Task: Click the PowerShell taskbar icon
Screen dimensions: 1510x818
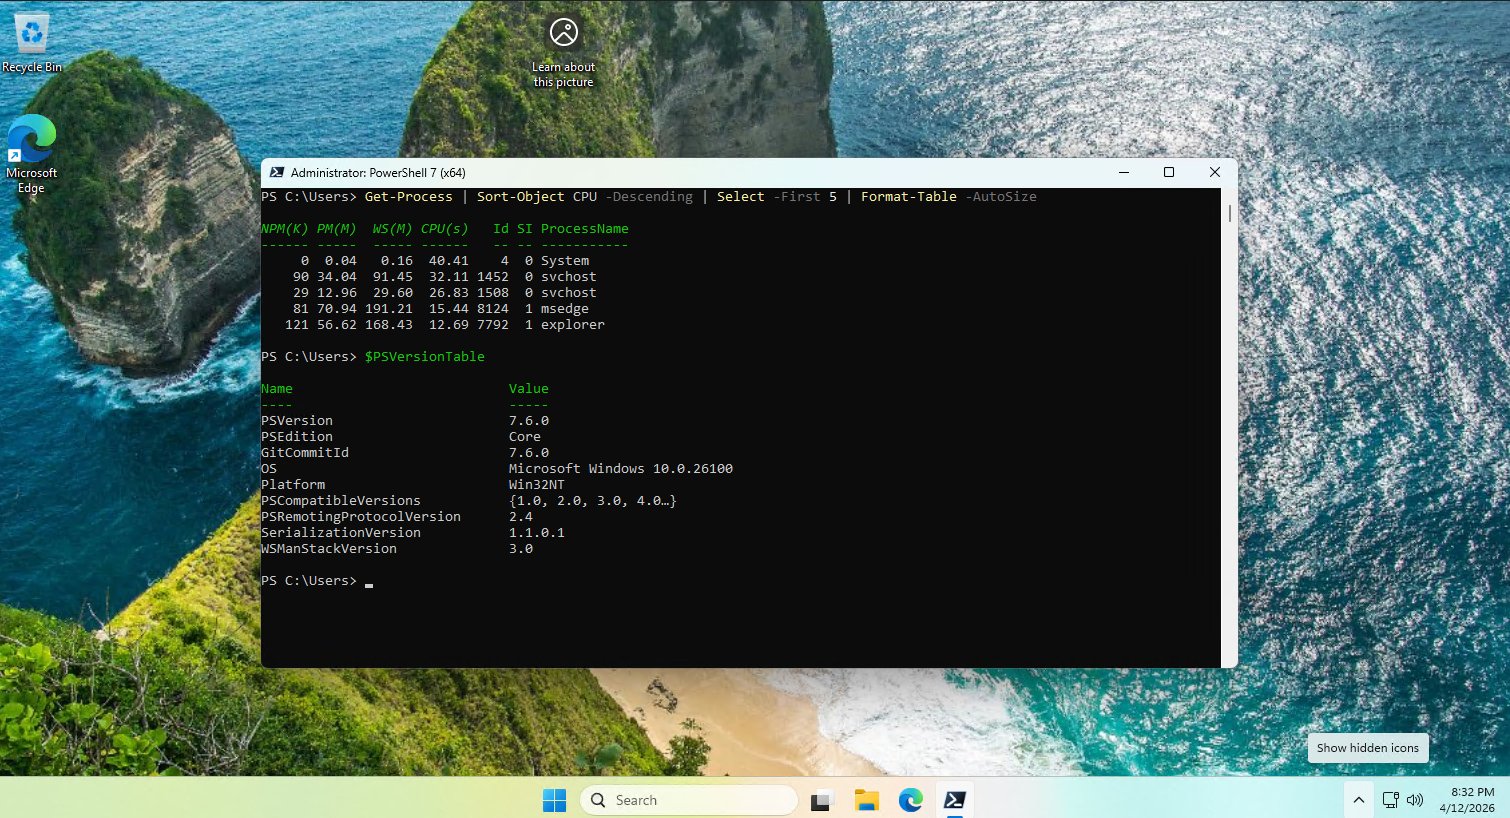Action: (x=954, y=800)
